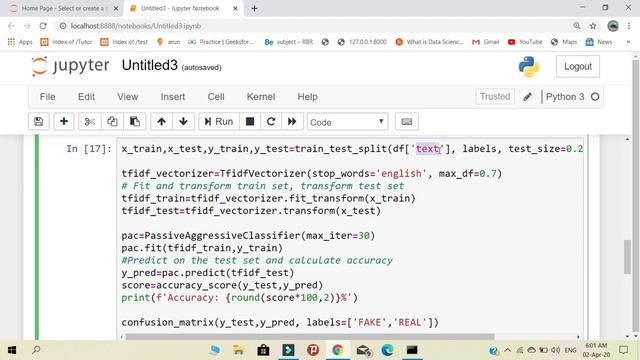Reload the current page
This screenshot has width=640, height=360.
43,26
